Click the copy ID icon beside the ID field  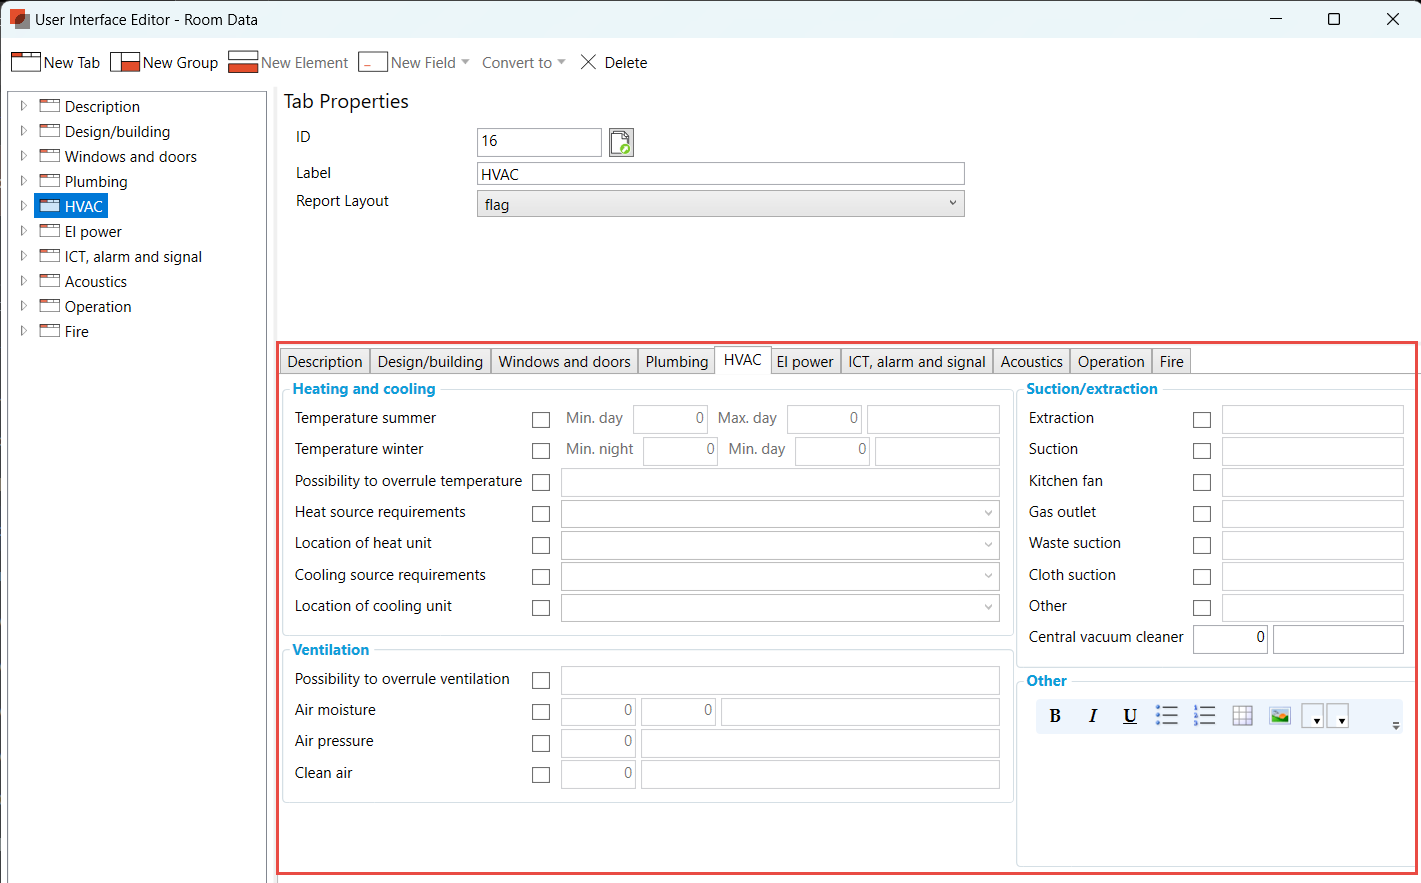620,142
